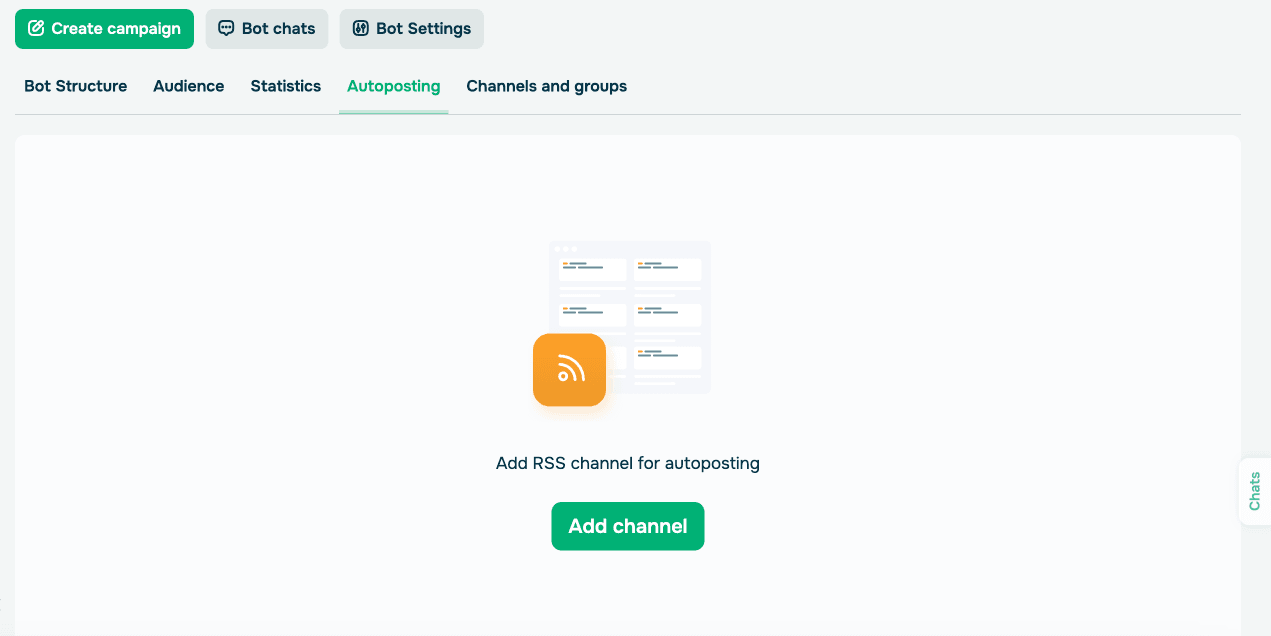
Task: Go to Channels and groups tab
Action: point(547,86)
